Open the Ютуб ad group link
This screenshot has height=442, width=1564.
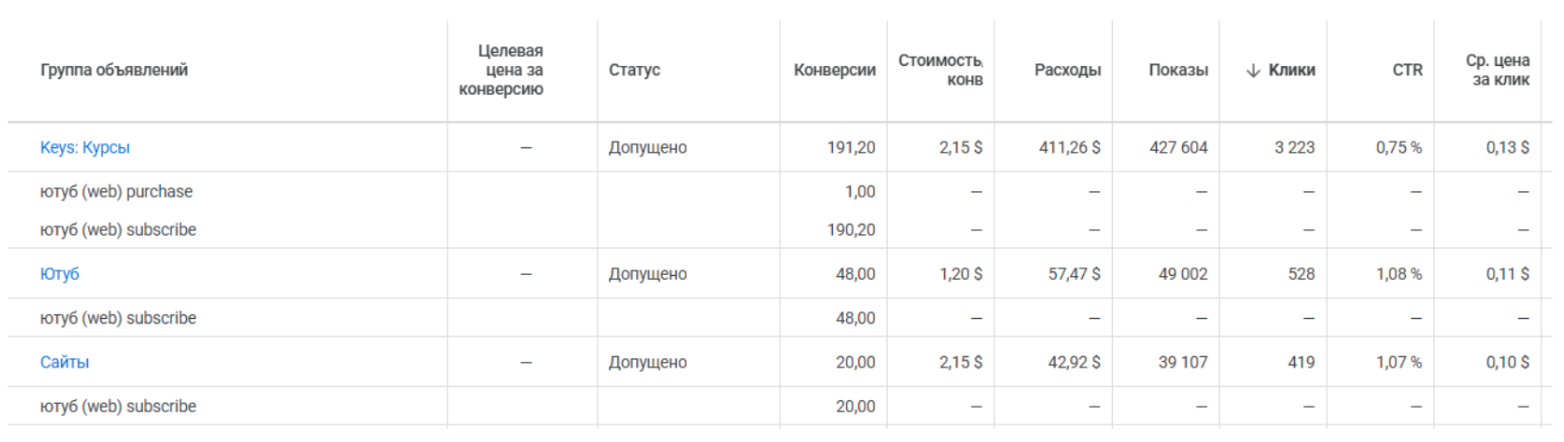[x=59, y=274]
